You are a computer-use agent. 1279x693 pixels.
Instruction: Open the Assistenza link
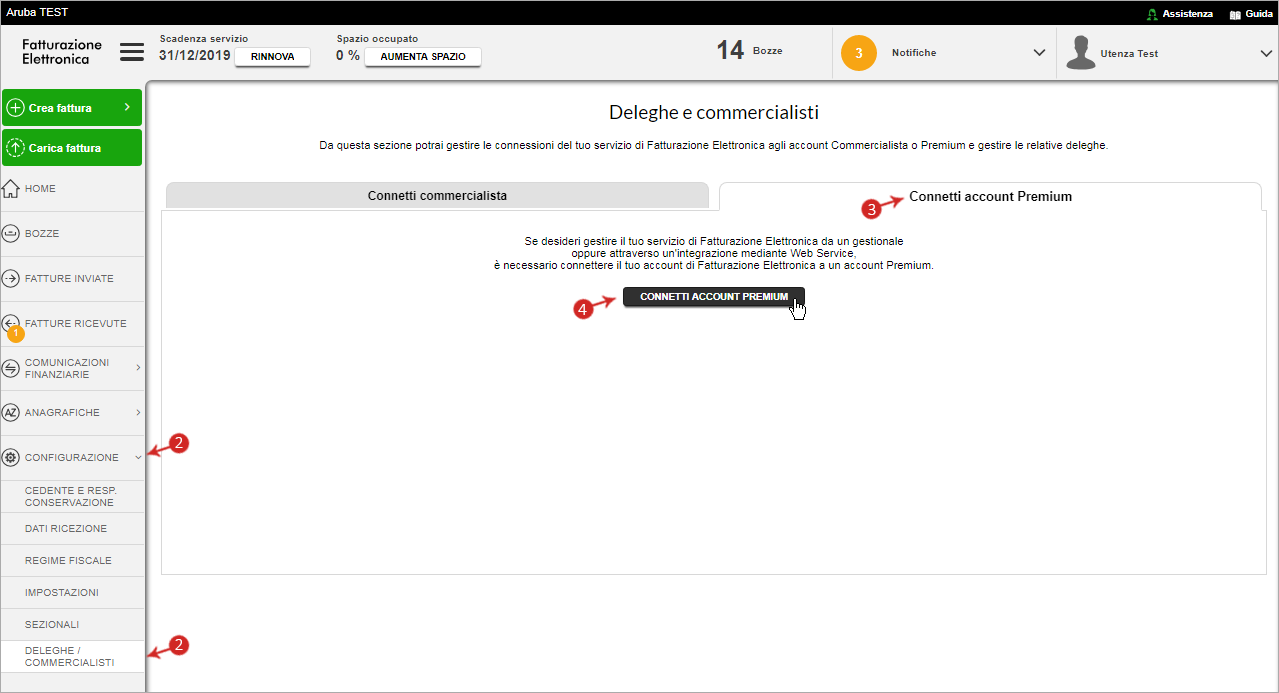[x=1187, y=14]
